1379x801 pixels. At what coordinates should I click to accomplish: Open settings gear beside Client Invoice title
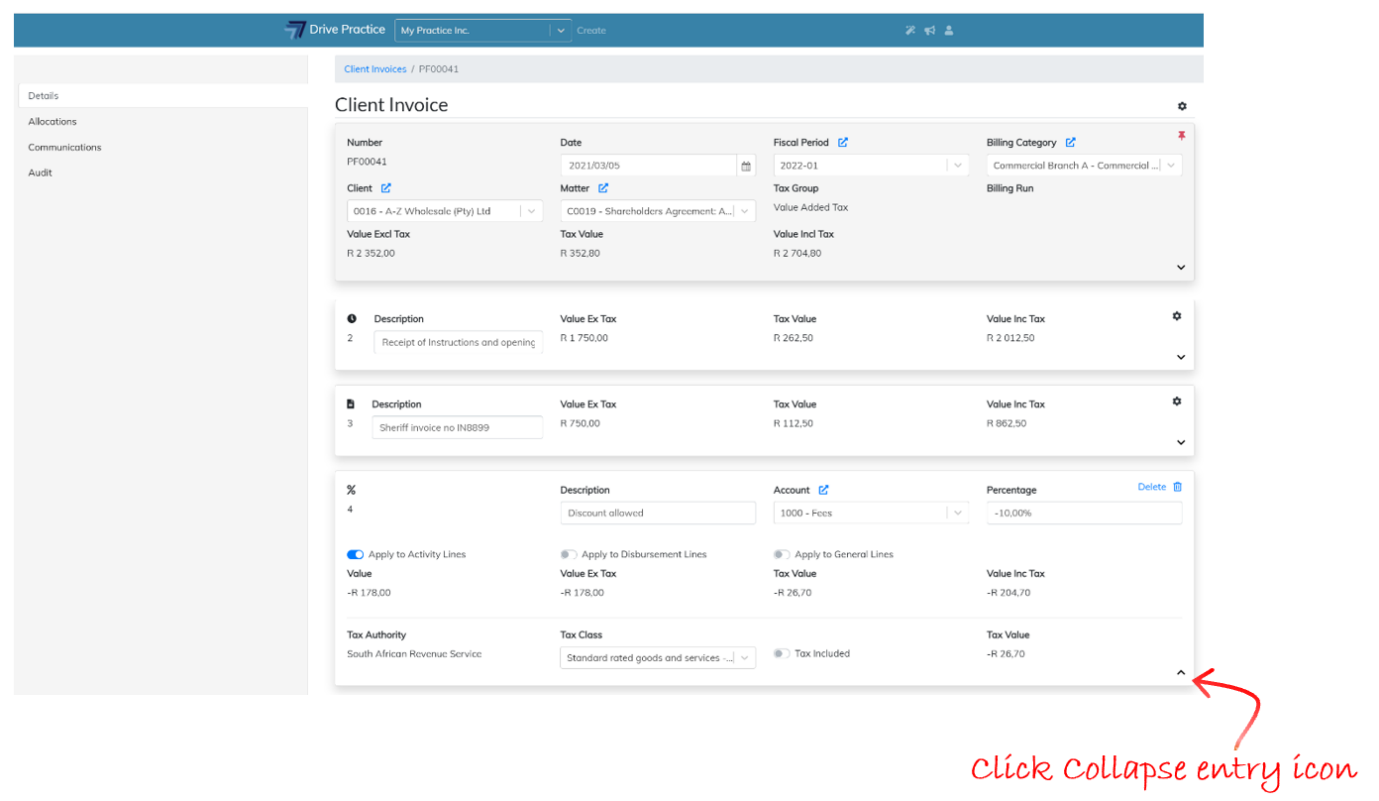point(1182,106)
